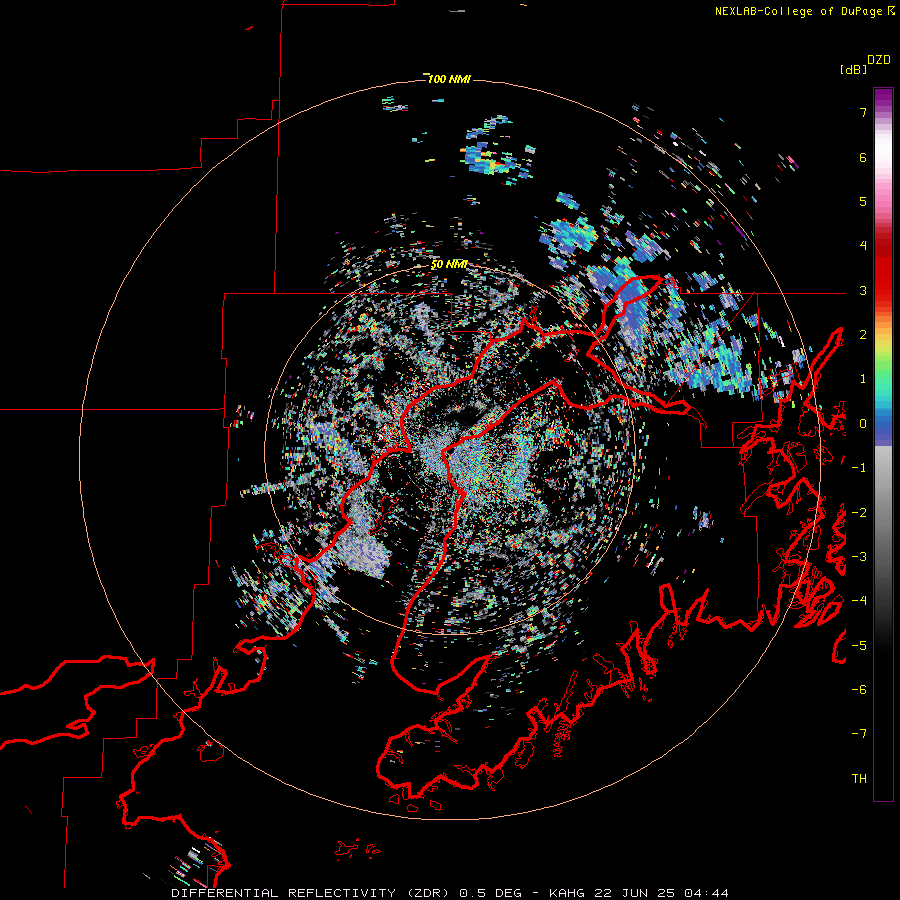Click the 04:44 timestamp

click(x=706, y=893)
